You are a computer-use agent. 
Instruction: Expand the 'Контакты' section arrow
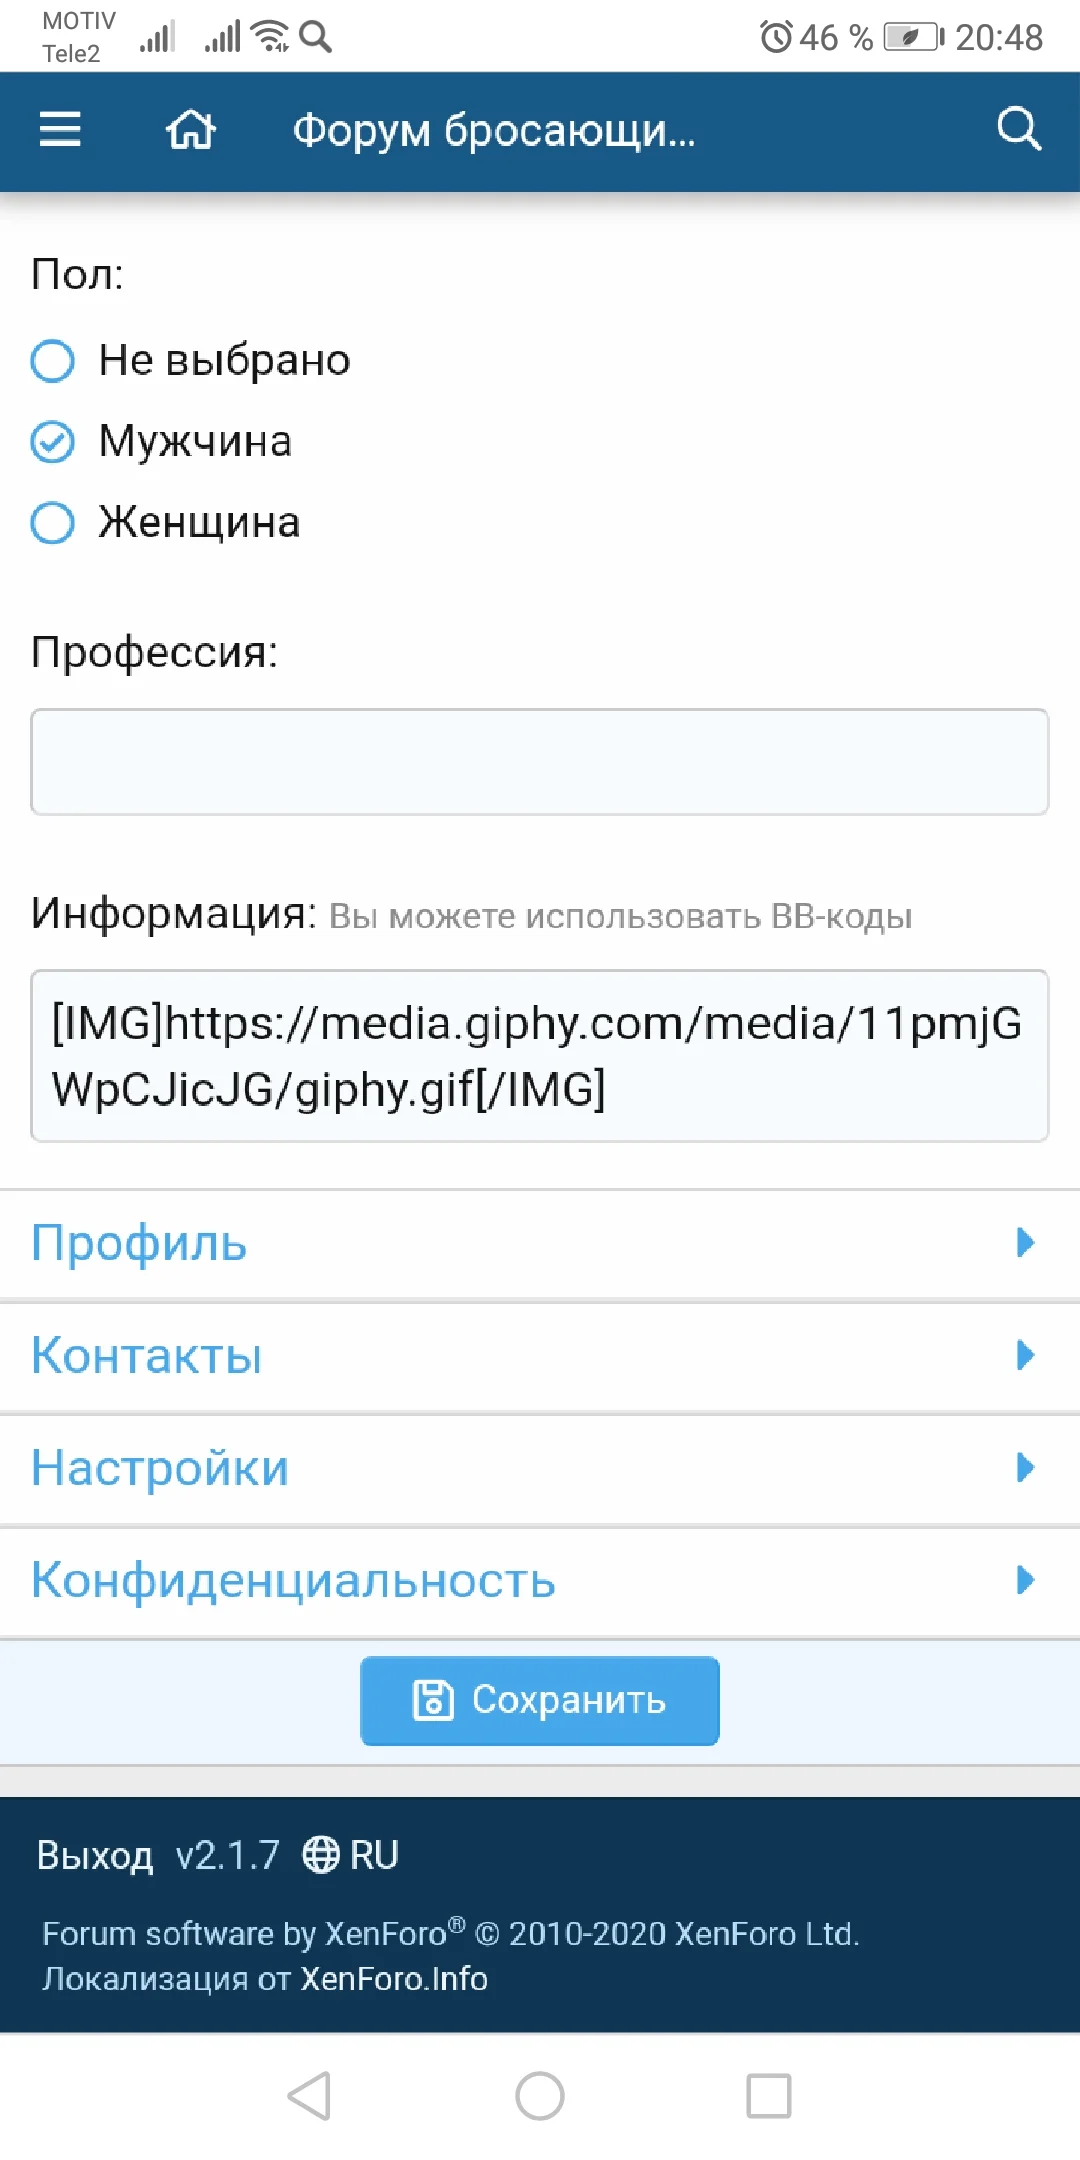[1024, 1355]
